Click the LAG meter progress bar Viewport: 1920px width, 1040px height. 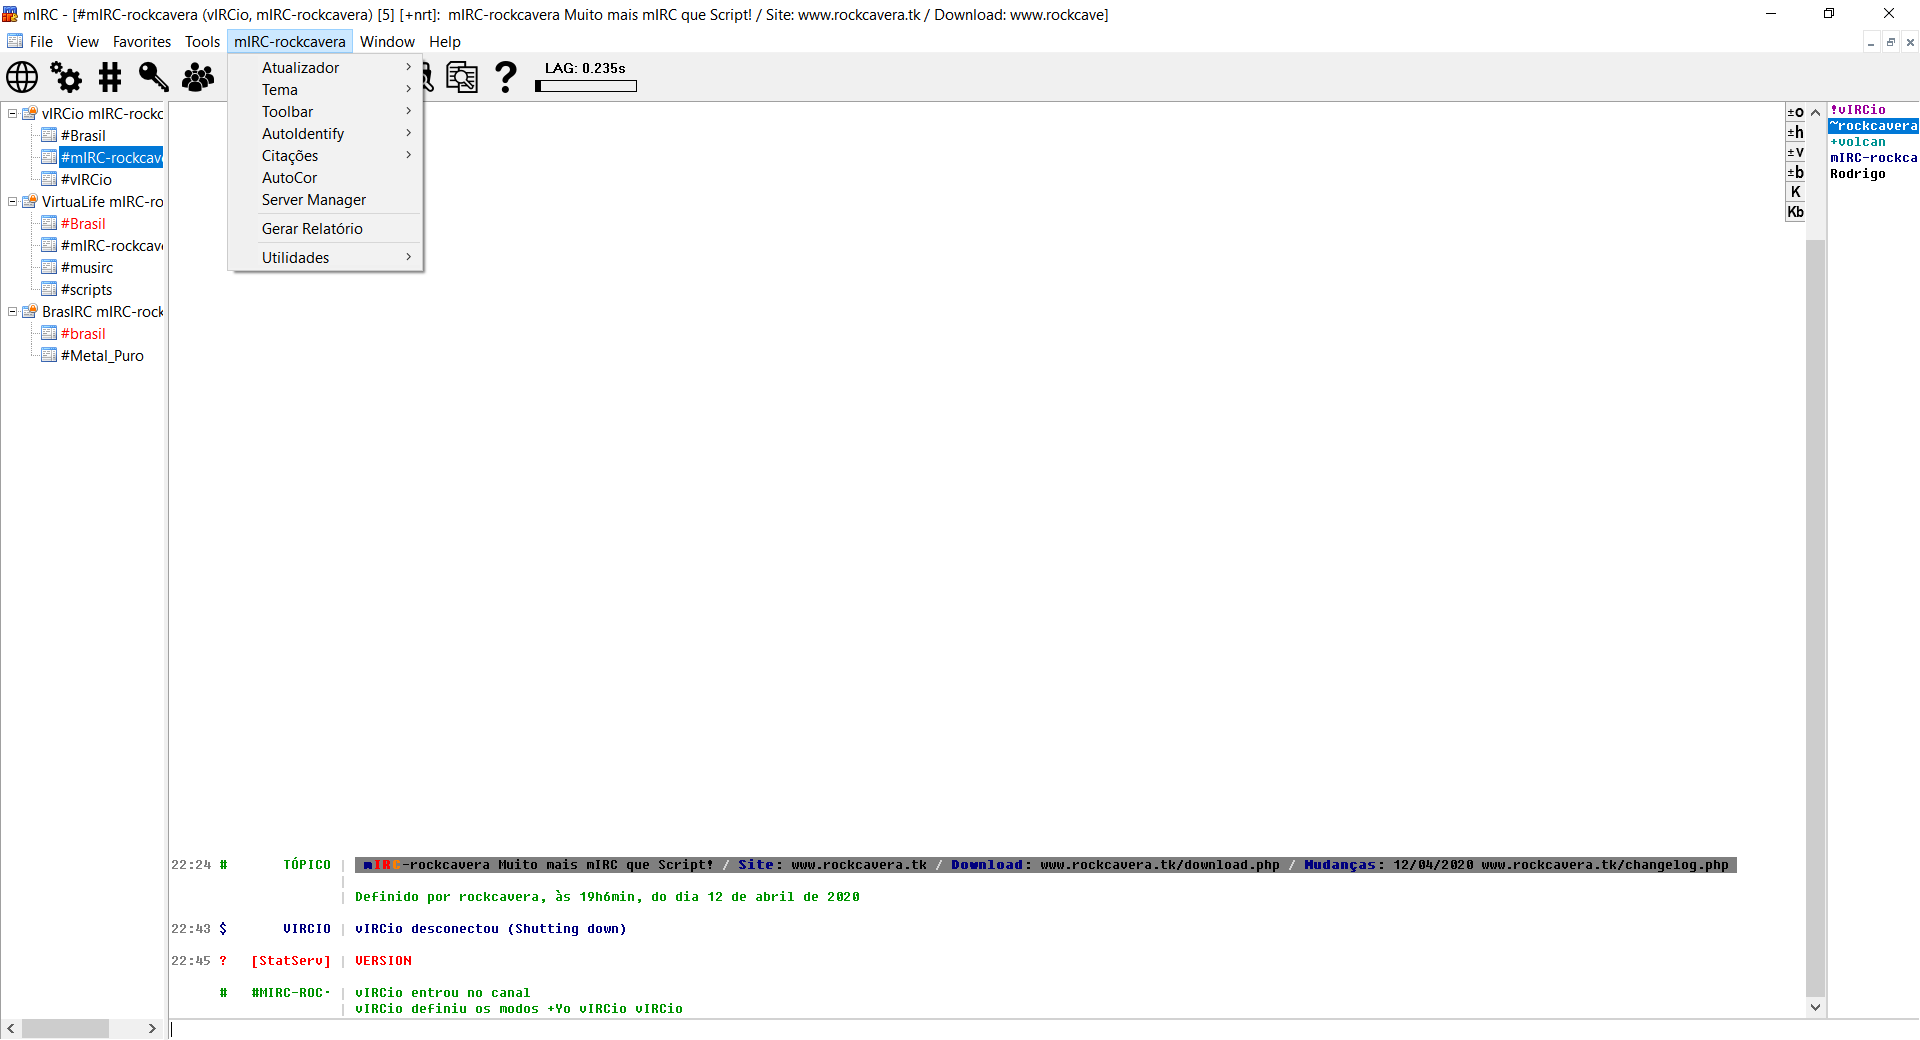586,87
